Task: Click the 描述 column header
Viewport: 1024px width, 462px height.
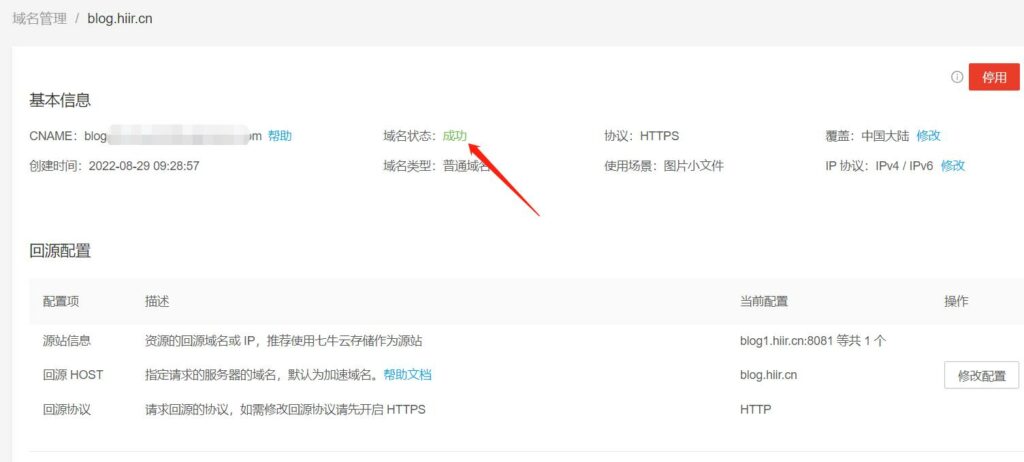Action: pyautogui.click(x=157, y=301)
